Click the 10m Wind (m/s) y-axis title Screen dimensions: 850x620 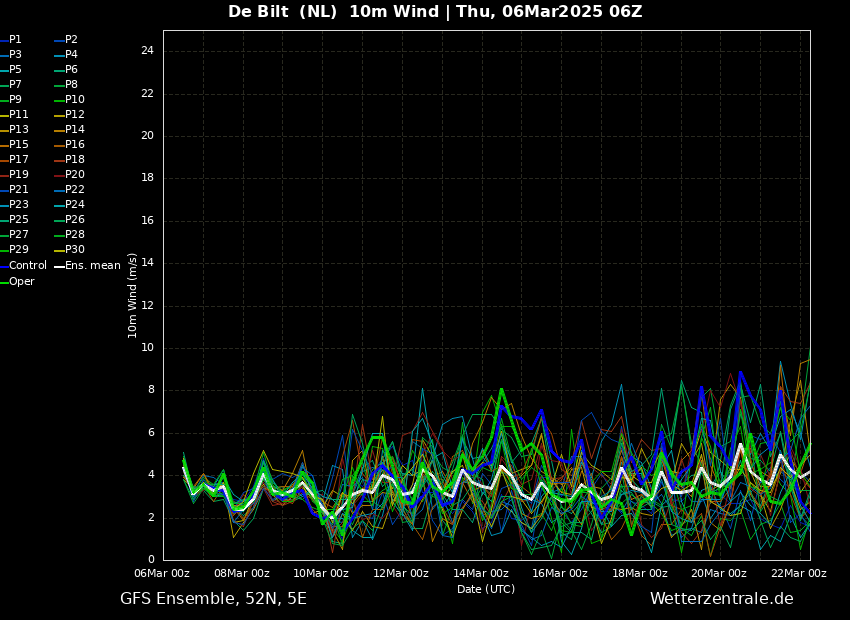tap(132, 295)
